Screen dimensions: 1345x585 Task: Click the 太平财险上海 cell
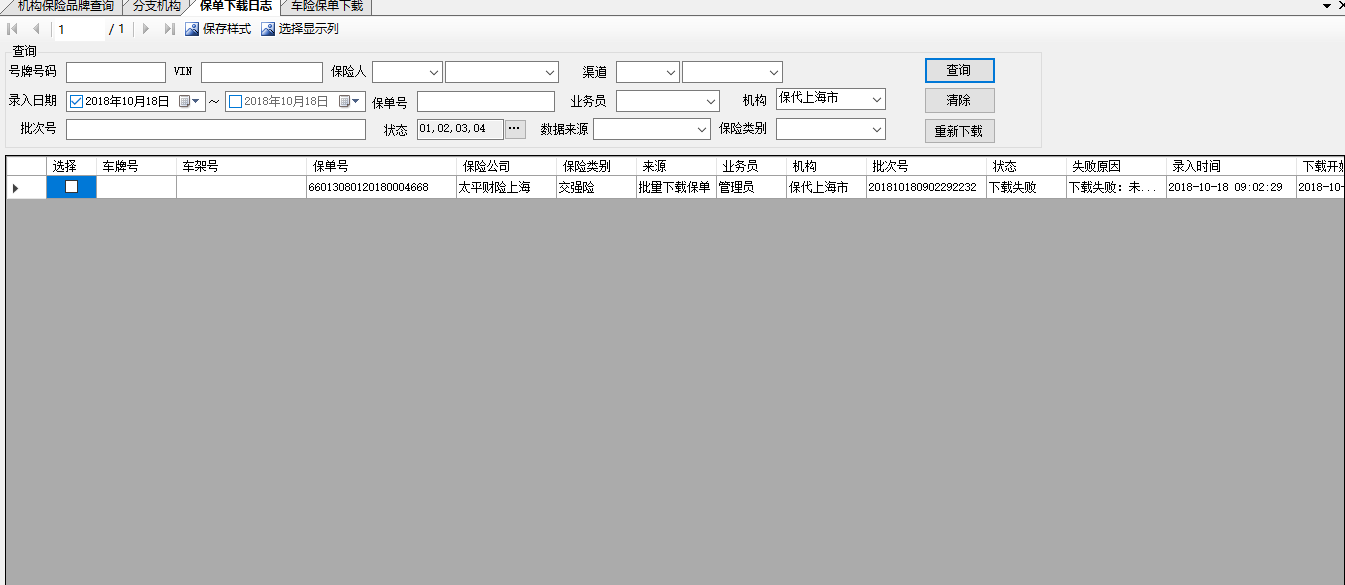(x=506, y=187)
